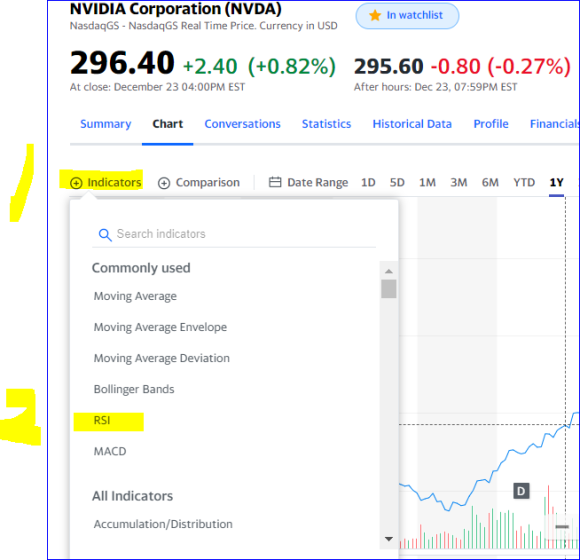Click the indicator list scroll-down arrow
580x560 pixels.
click(x=388, y=539)
